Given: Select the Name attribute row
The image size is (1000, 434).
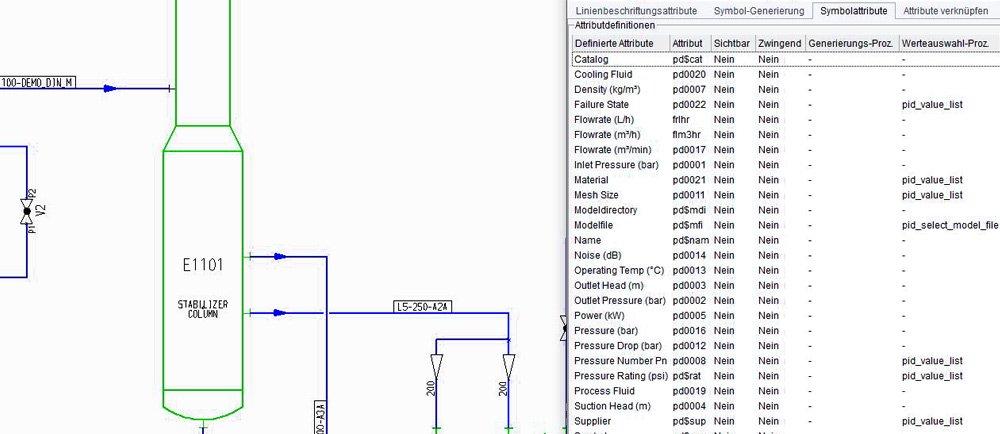Looking at the screenshot, I should (x=786, y=240).
